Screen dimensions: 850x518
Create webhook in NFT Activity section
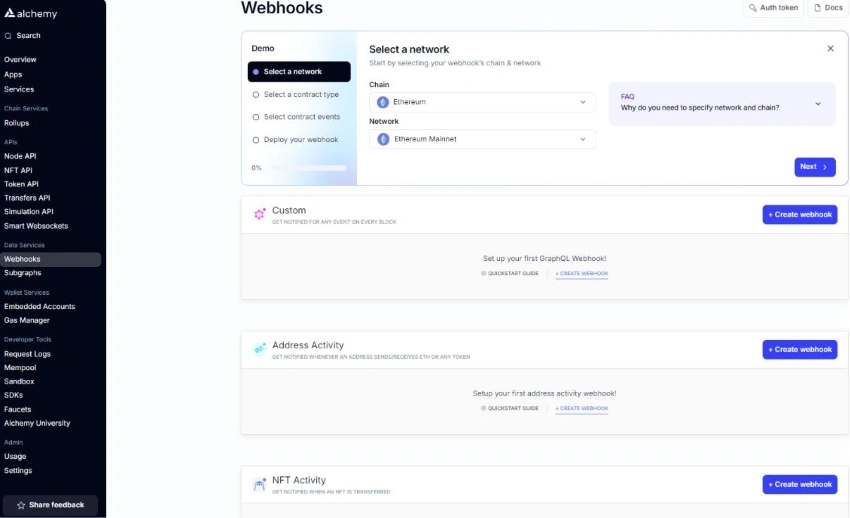click(x=800, y=484)
